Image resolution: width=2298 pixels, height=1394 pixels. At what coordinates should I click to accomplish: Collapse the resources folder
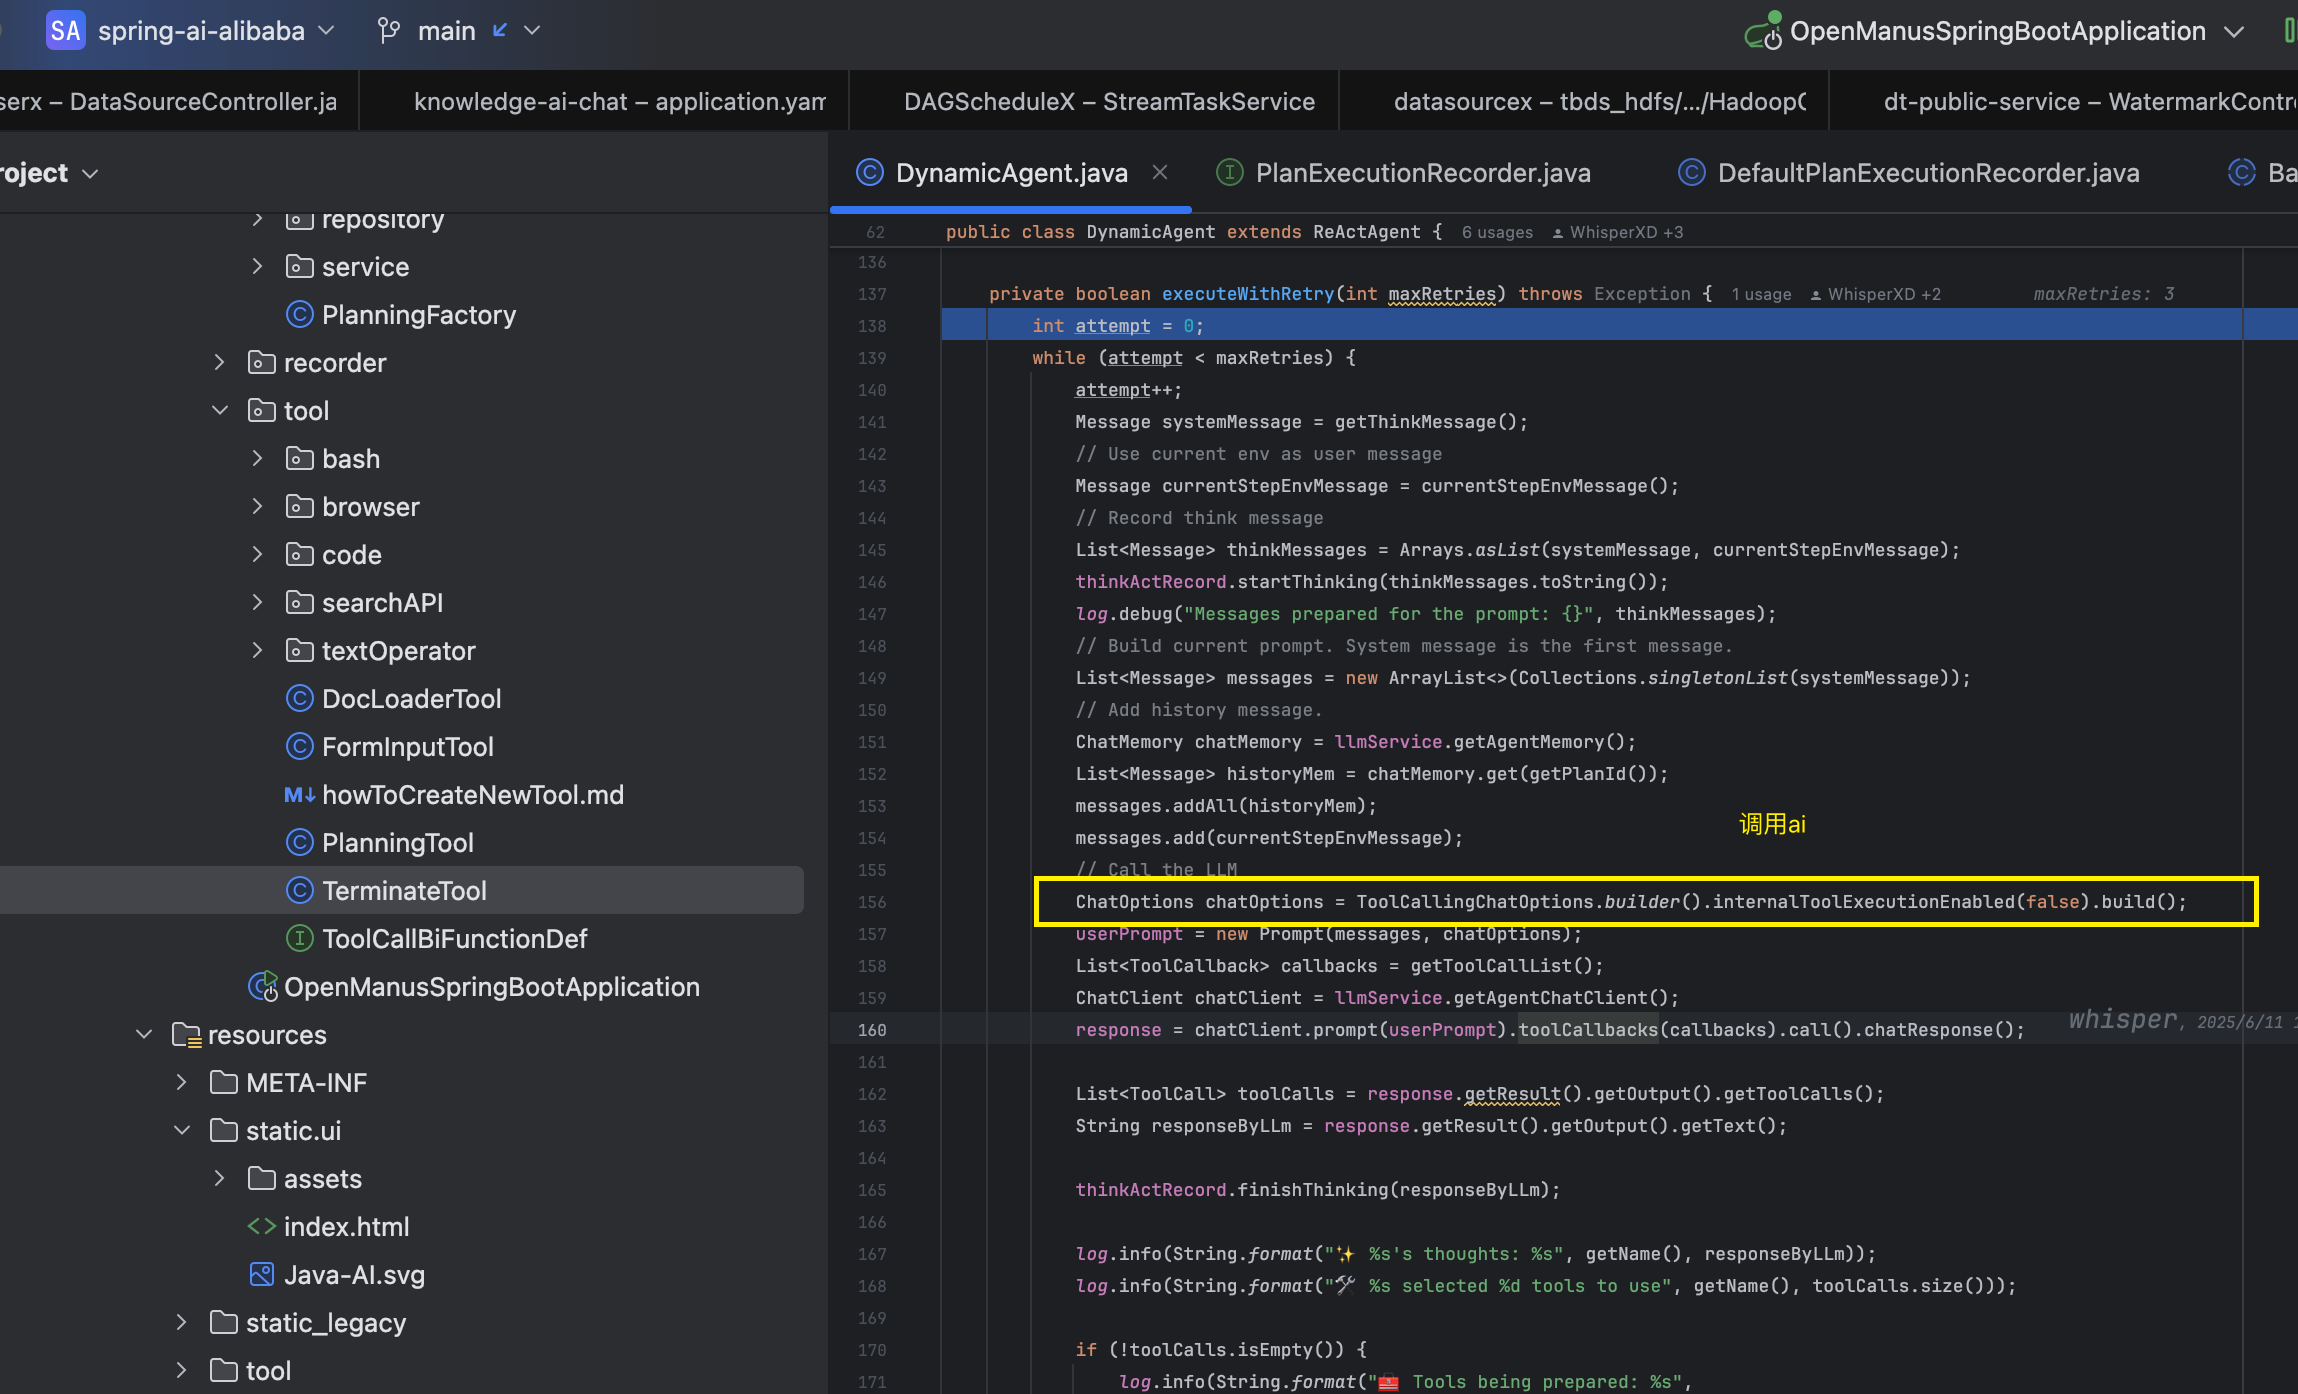pos(144,1035)
